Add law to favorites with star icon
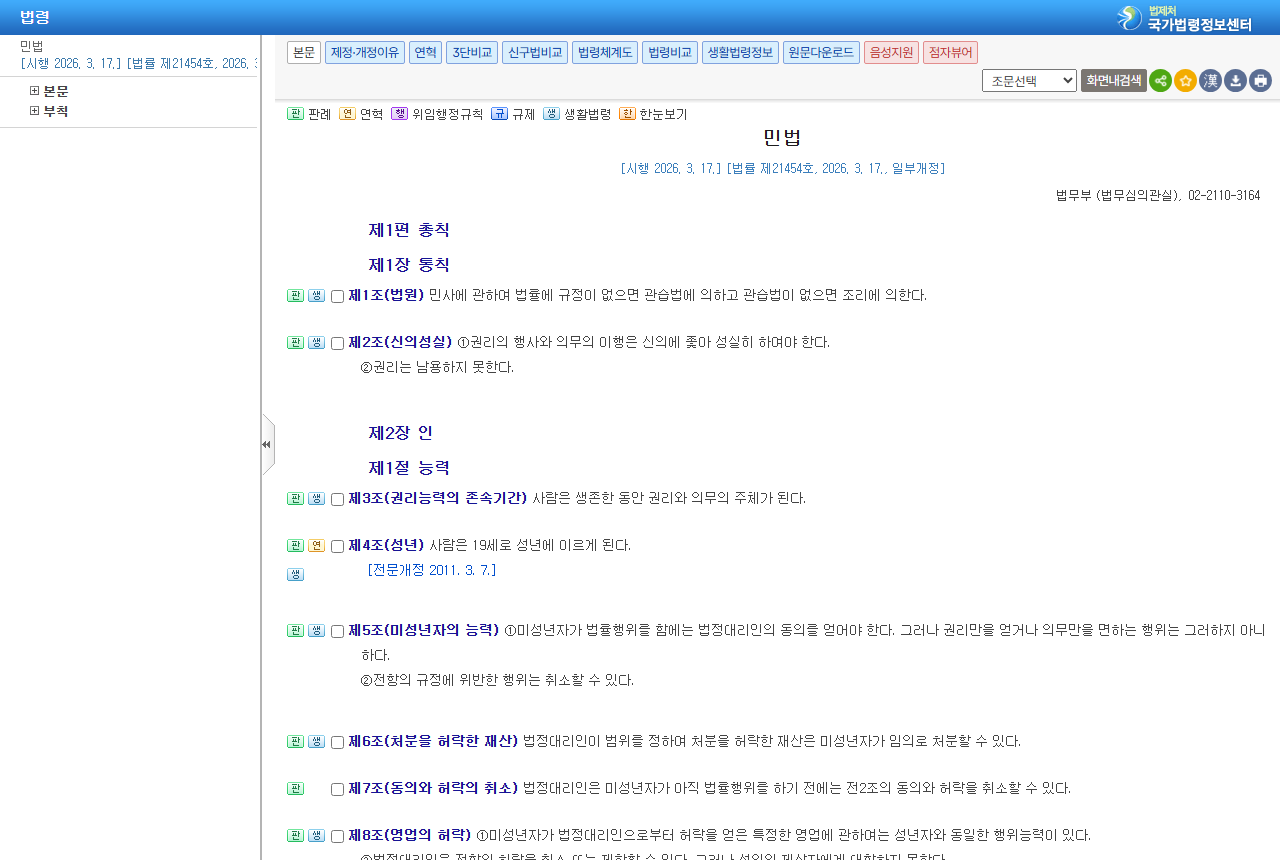This screenshot has width=1280, height=860. pos(1185,81)
